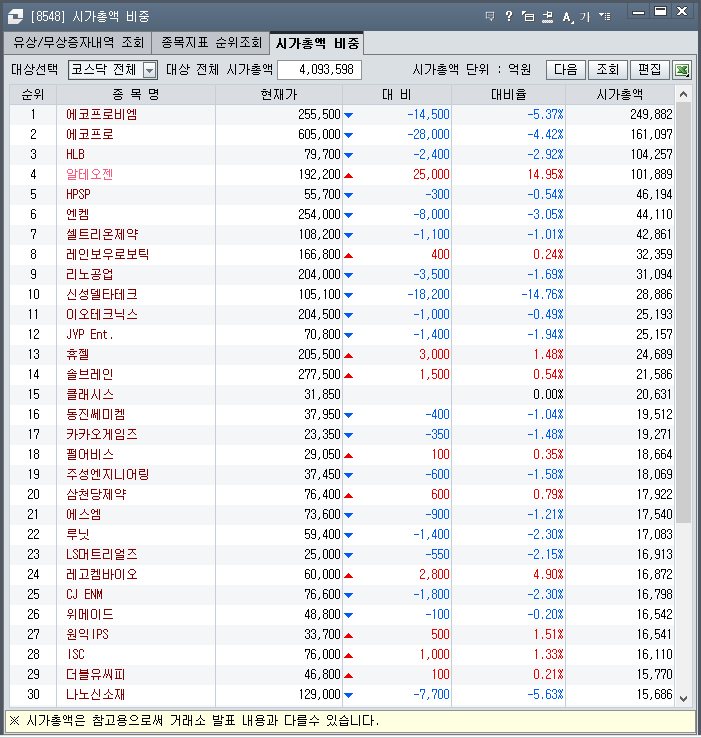Select stock 카카오게임즈

pyautogui.click(x=102, y=434)
